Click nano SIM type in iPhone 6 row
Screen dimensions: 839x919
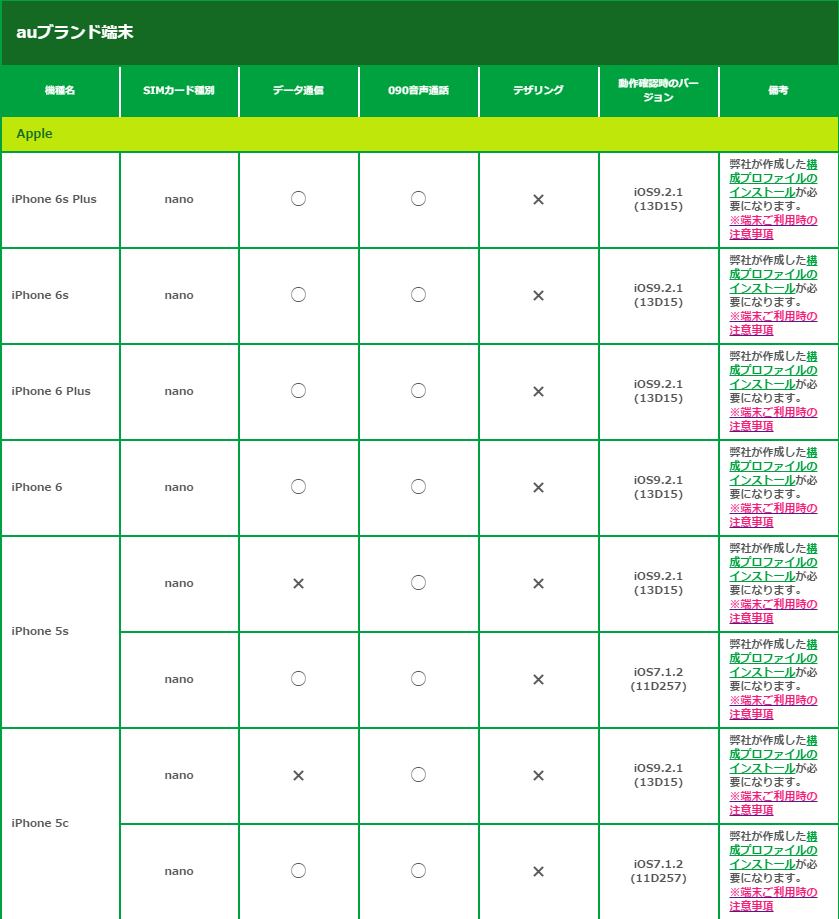[179, 488]
